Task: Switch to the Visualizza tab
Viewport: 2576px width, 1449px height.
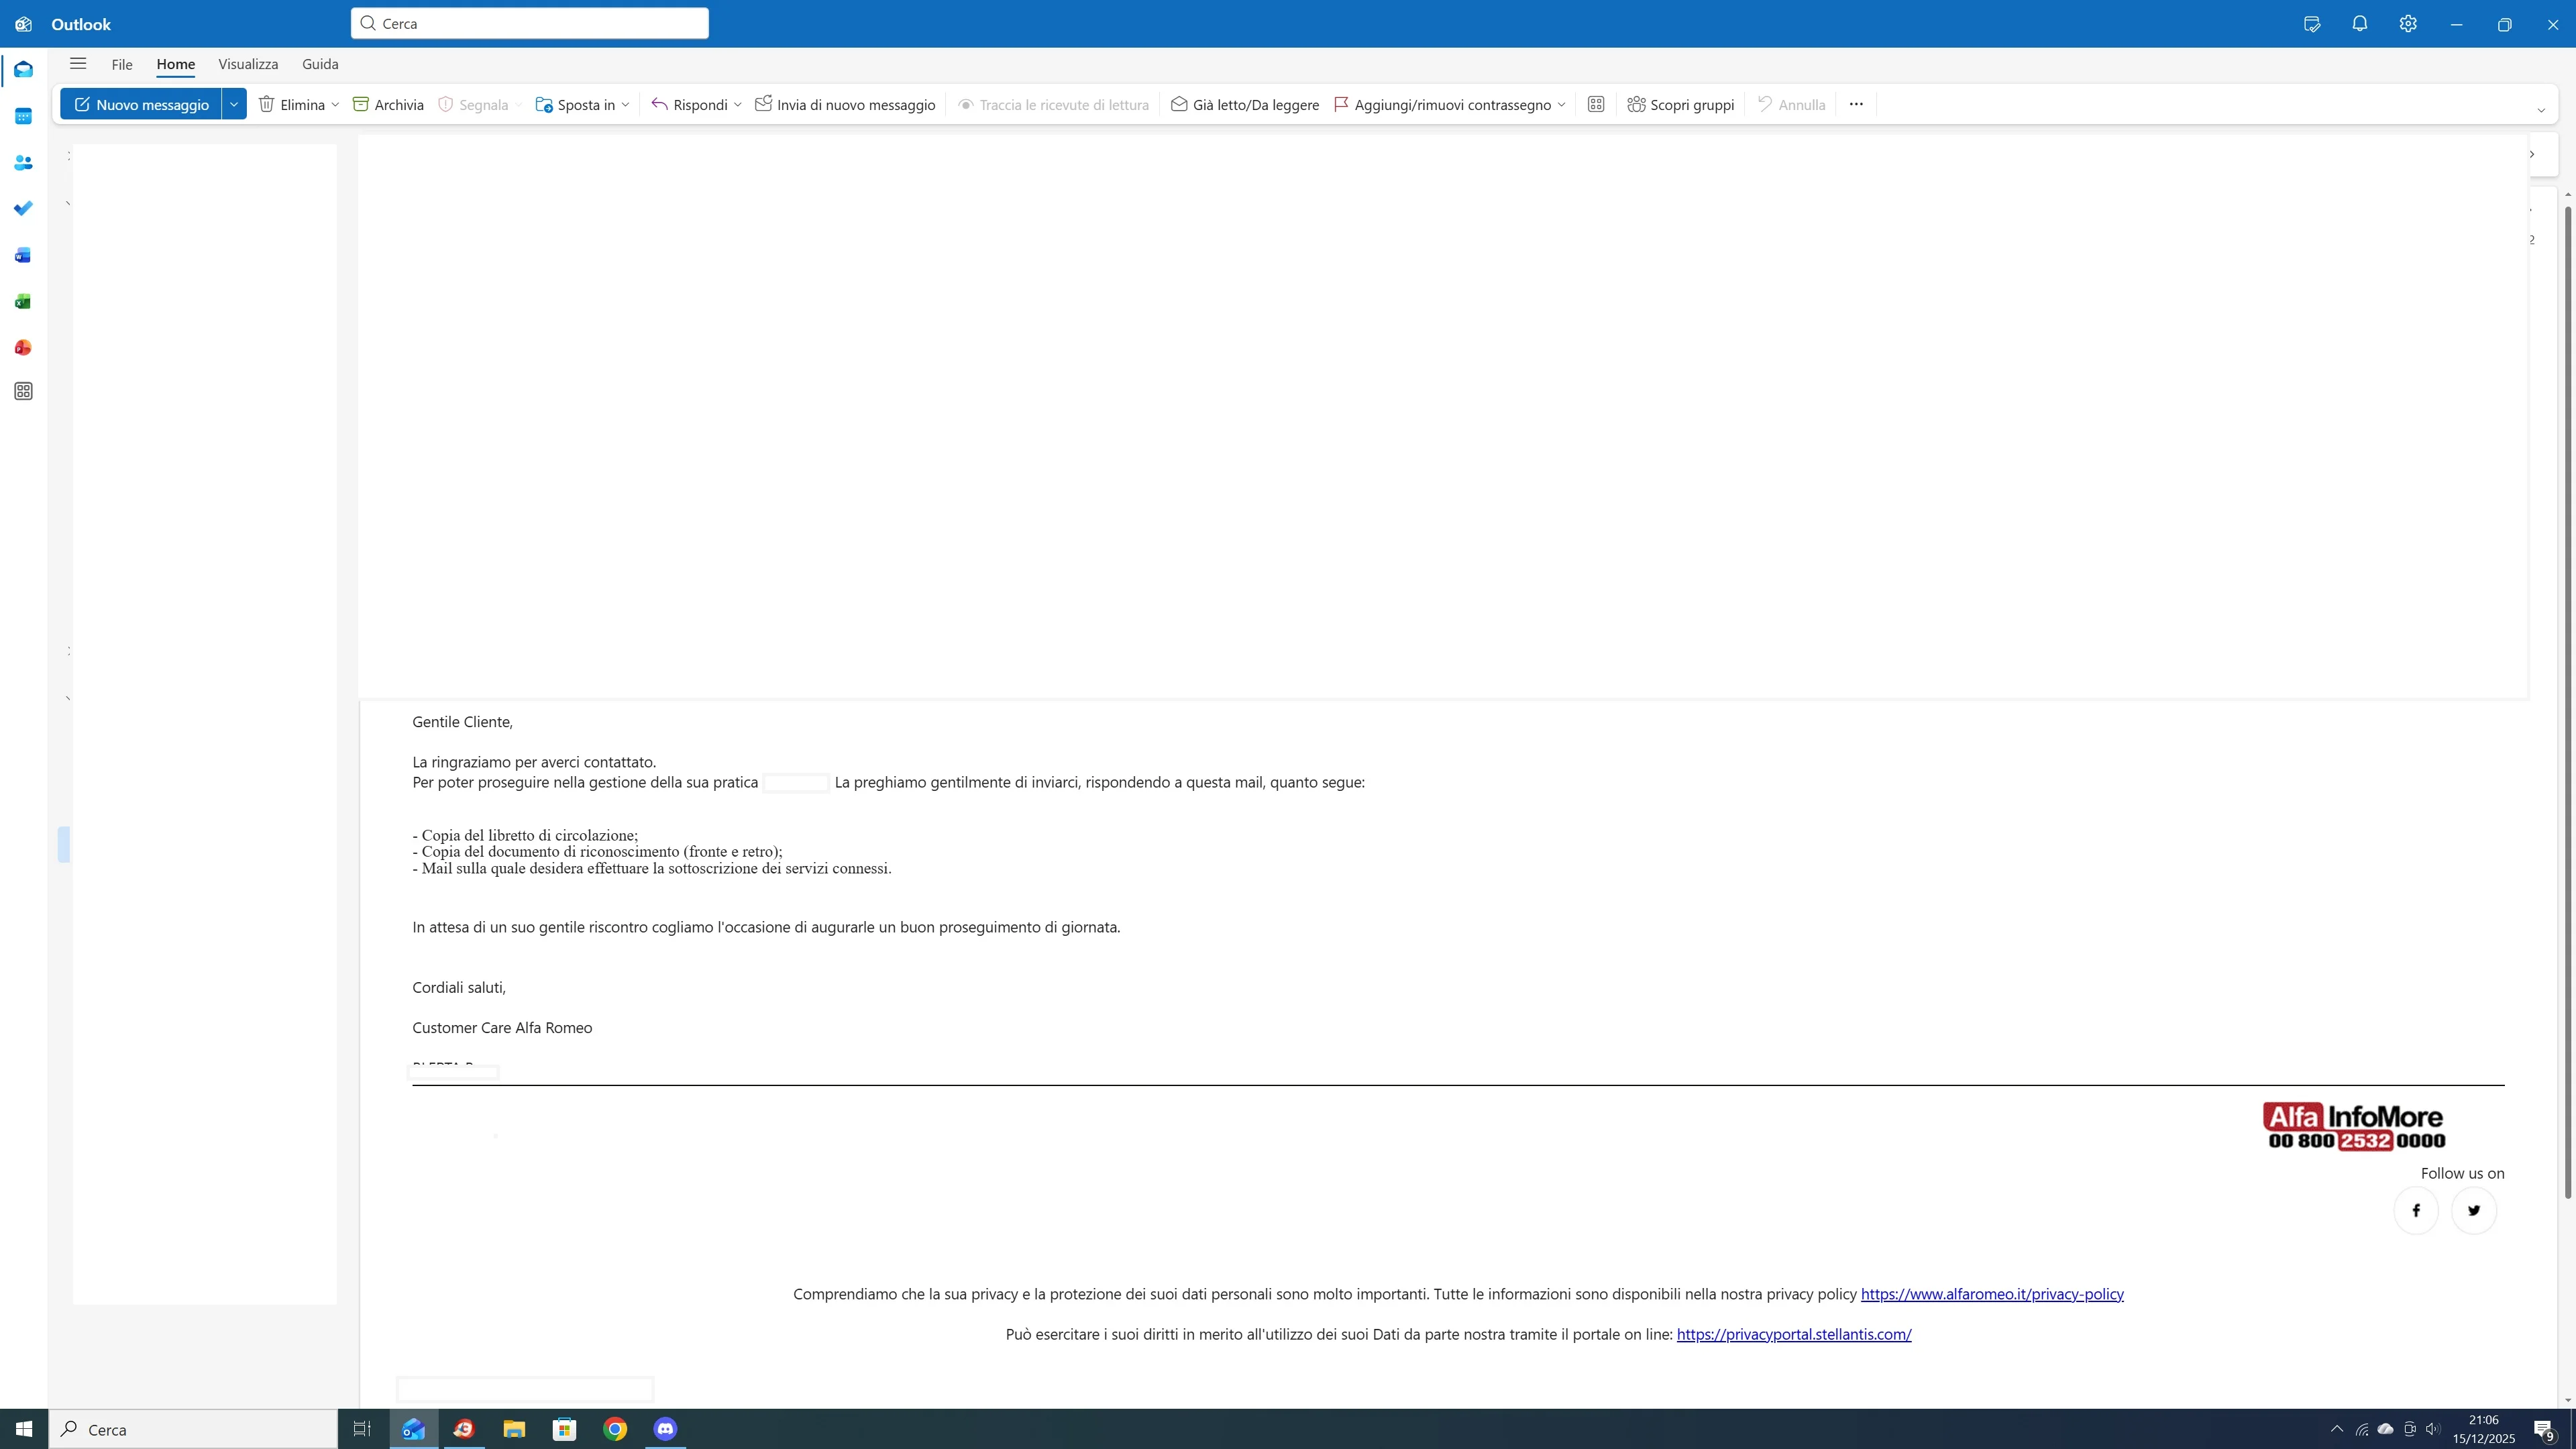Action: pos(248,63)
